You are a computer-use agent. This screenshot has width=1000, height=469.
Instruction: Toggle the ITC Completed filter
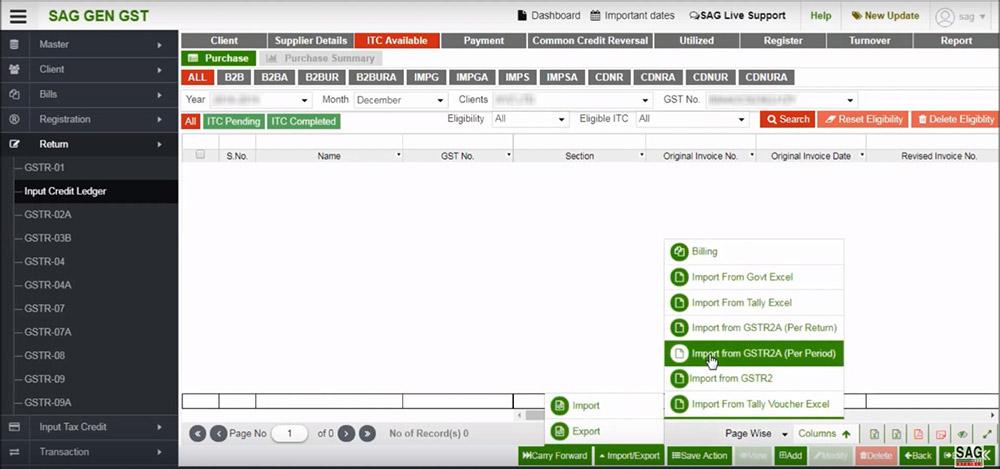coord(304,121)
